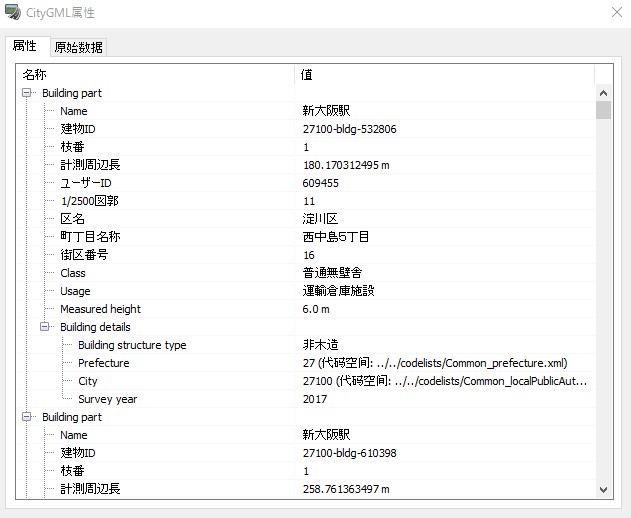631x518 pixels.
Task: Click the value 27100-bldg-610398
Action: point(349,453)
